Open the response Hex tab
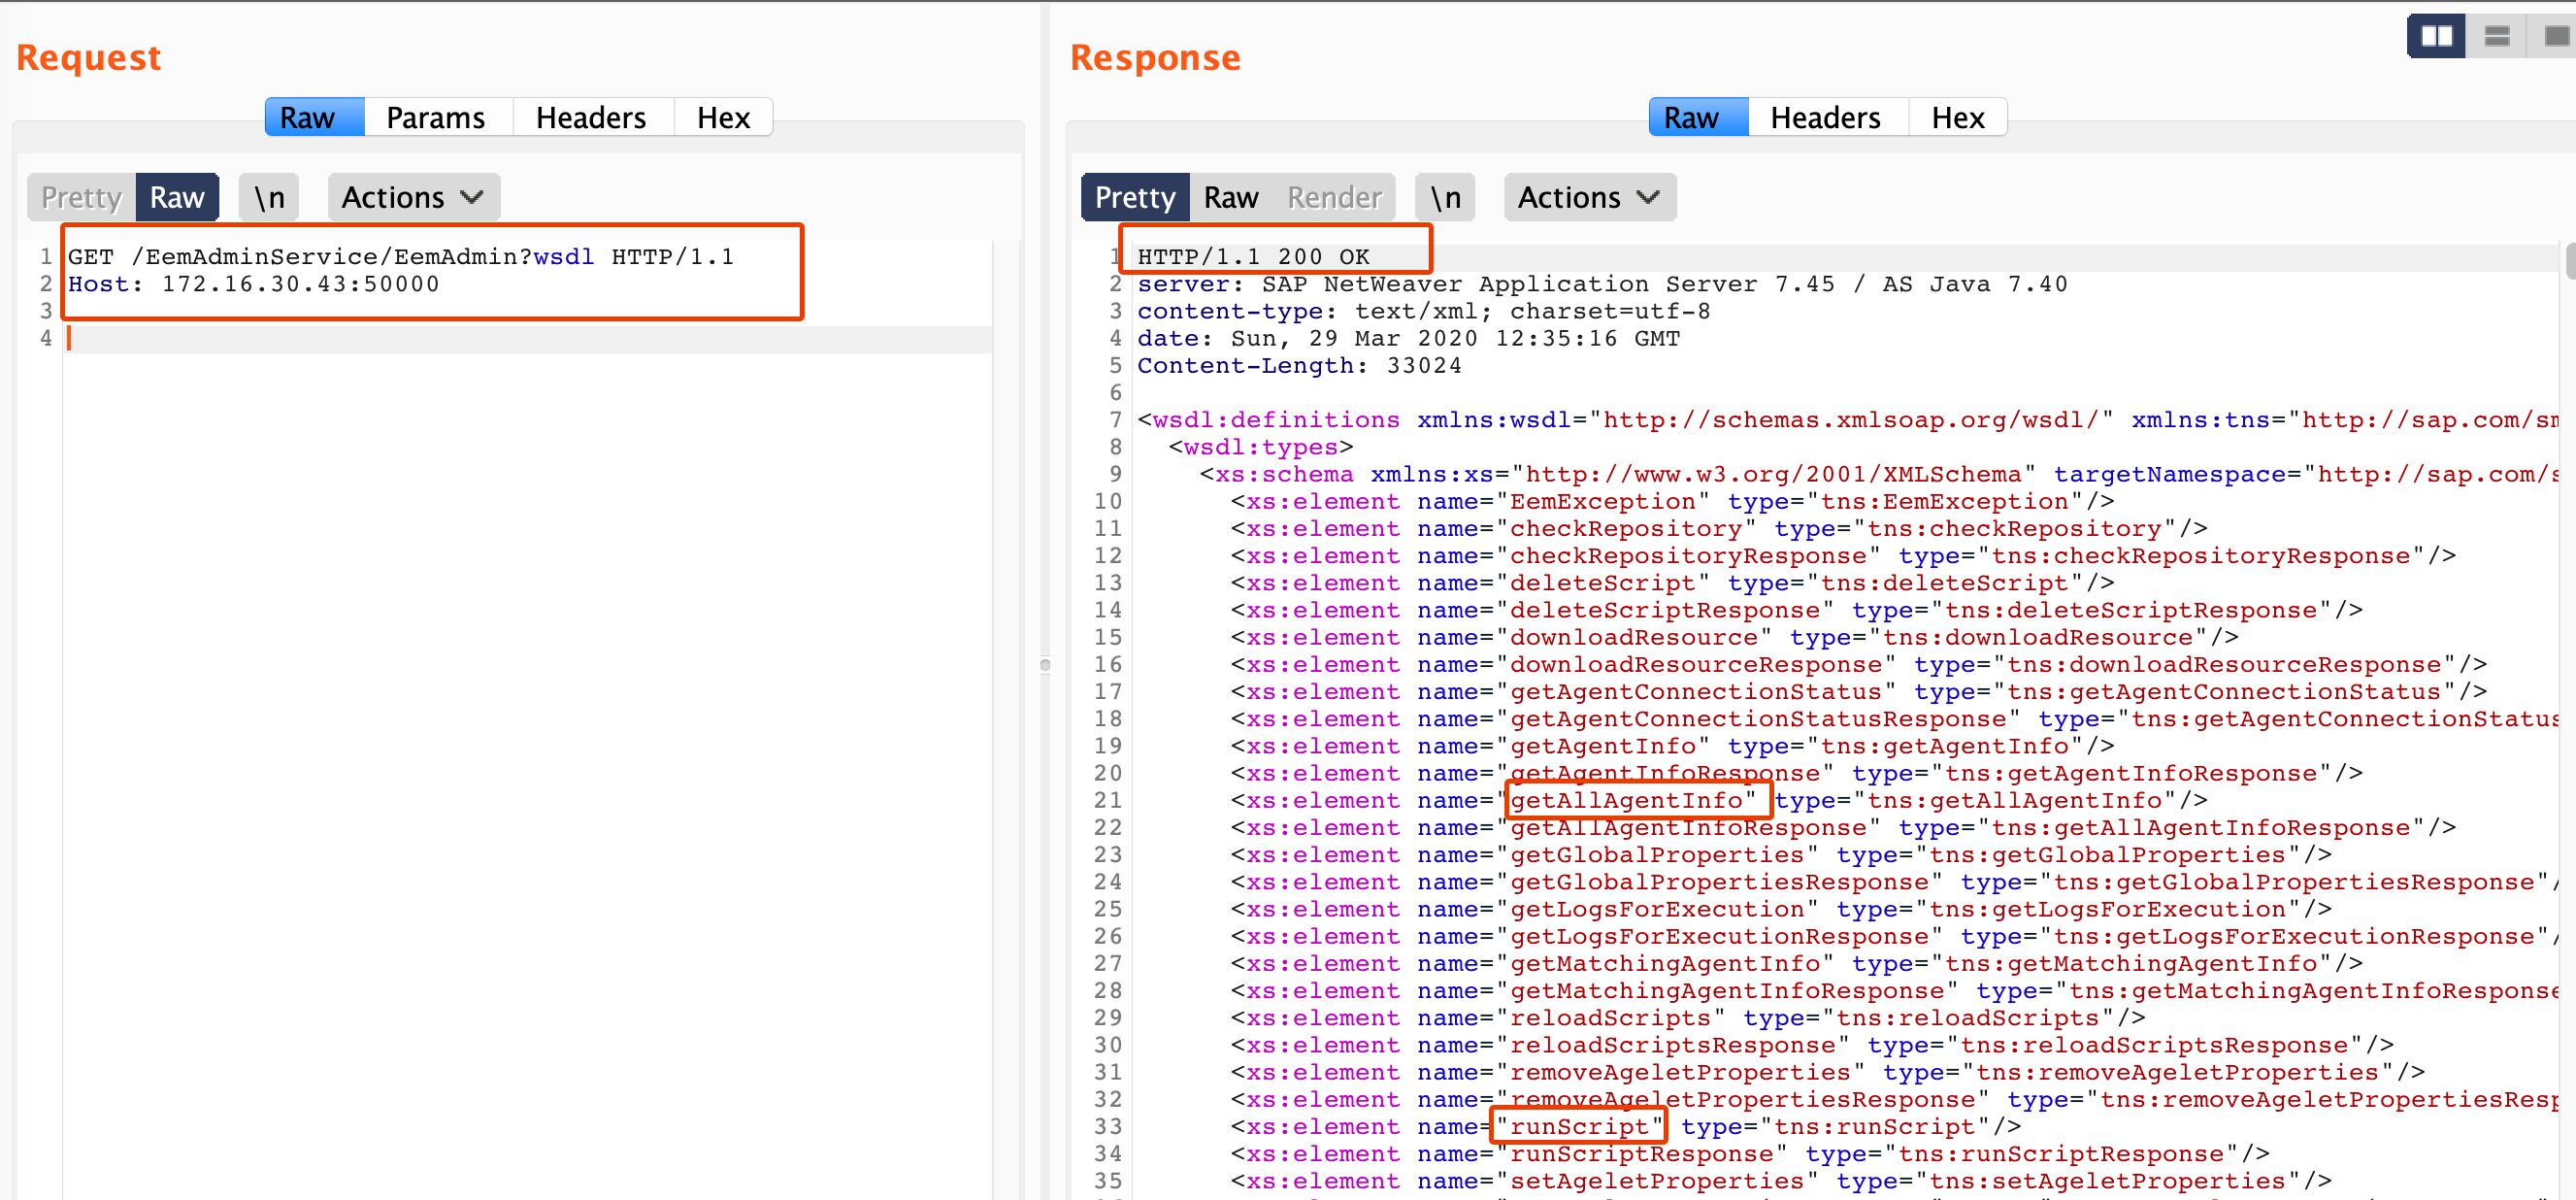The image size is (2576, 1200). tap(1957, 118)
